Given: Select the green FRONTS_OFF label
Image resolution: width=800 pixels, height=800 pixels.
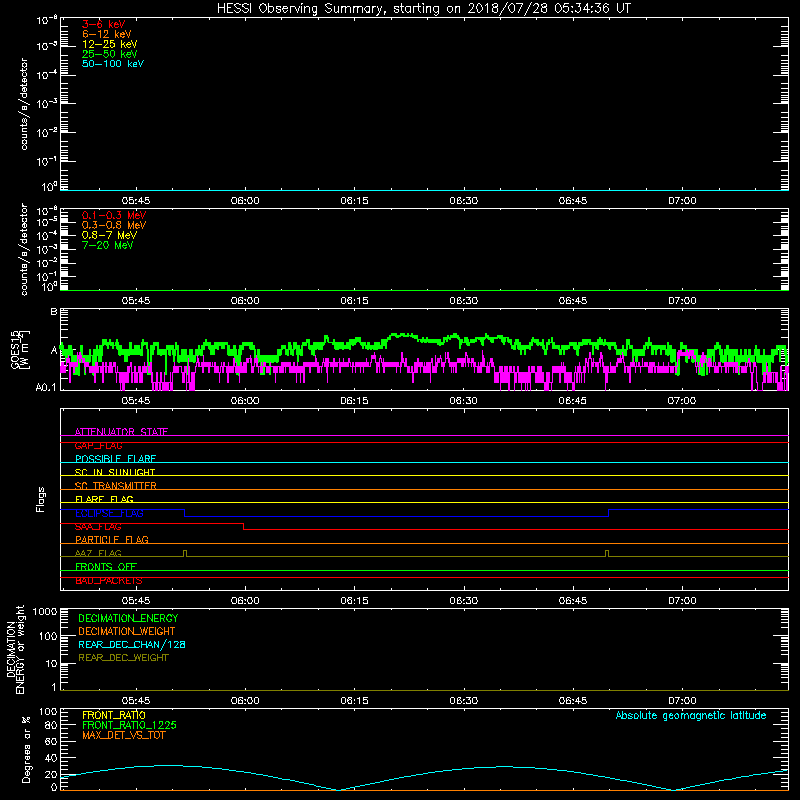Looking at the screenshot, I should 106,567.
